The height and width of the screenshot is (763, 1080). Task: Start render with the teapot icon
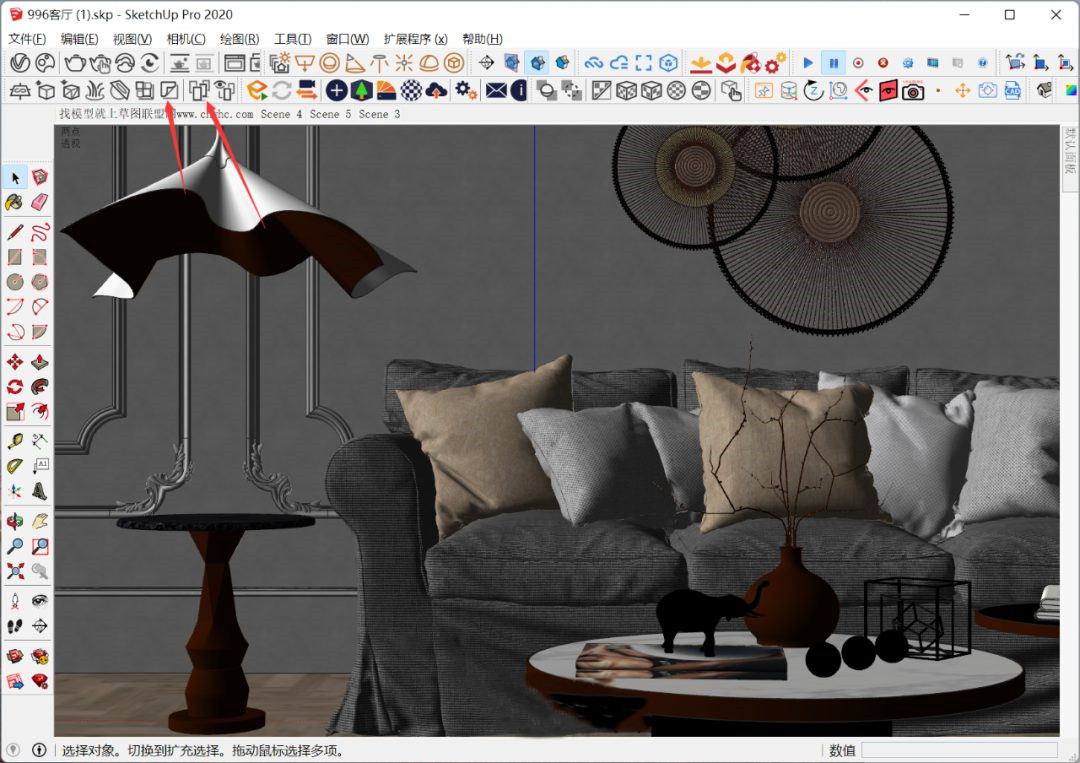click(74, 63)
